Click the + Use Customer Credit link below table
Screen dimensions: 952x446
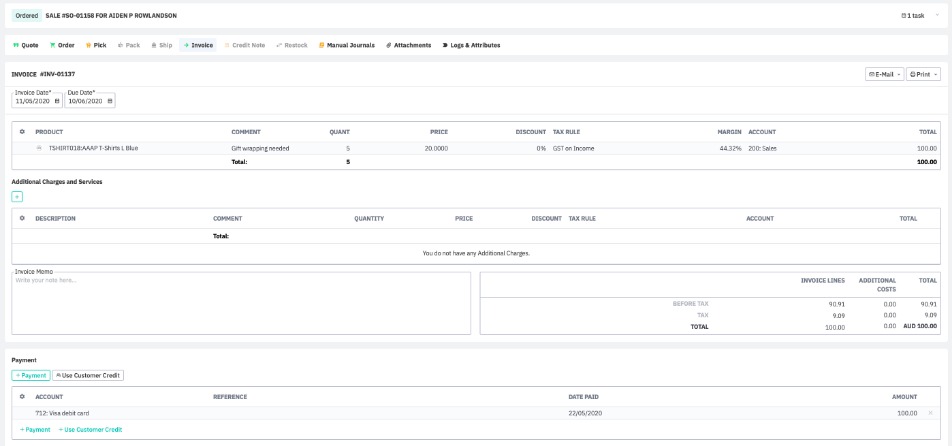(90, 429)
